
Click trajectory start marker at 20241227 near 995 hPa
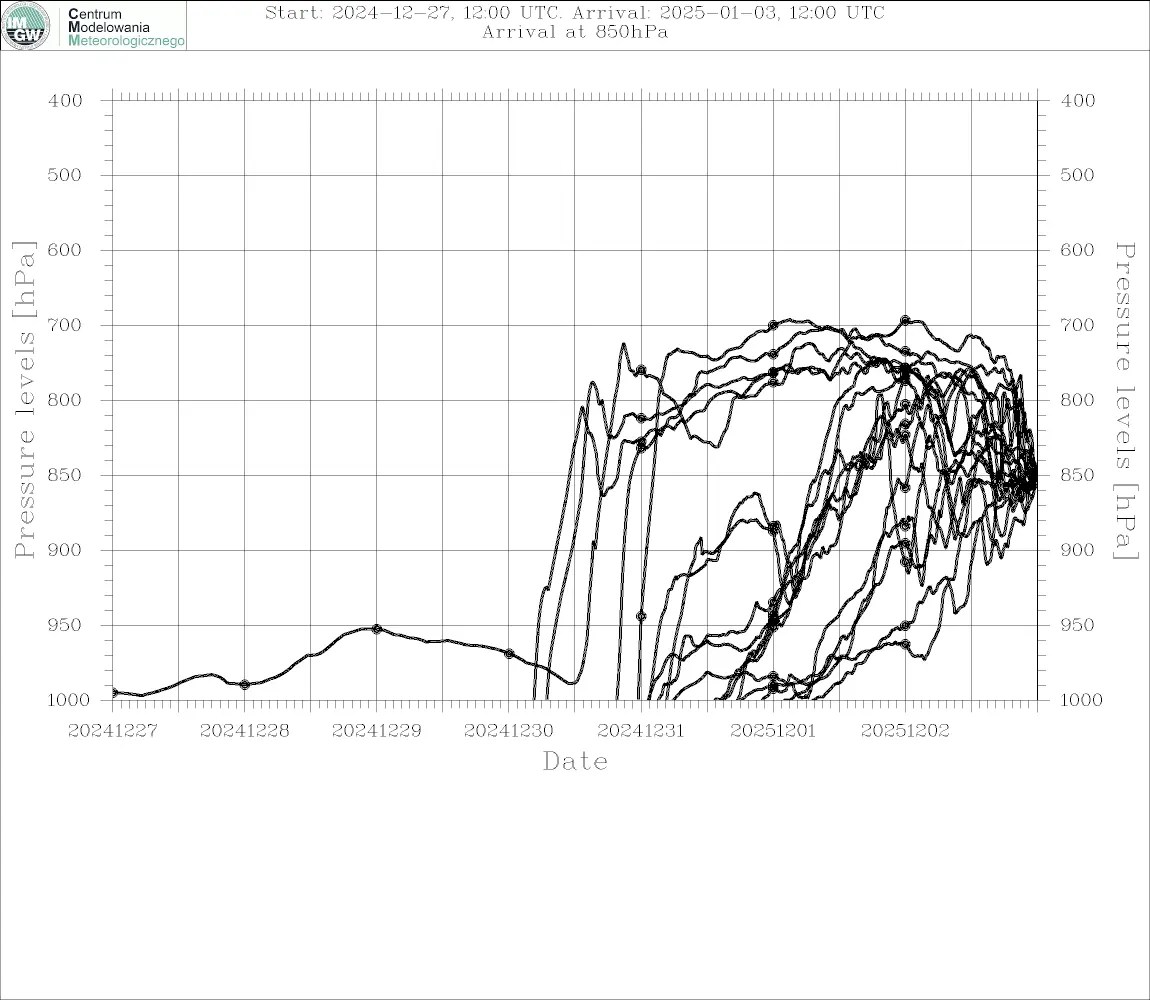click(114, 692)
